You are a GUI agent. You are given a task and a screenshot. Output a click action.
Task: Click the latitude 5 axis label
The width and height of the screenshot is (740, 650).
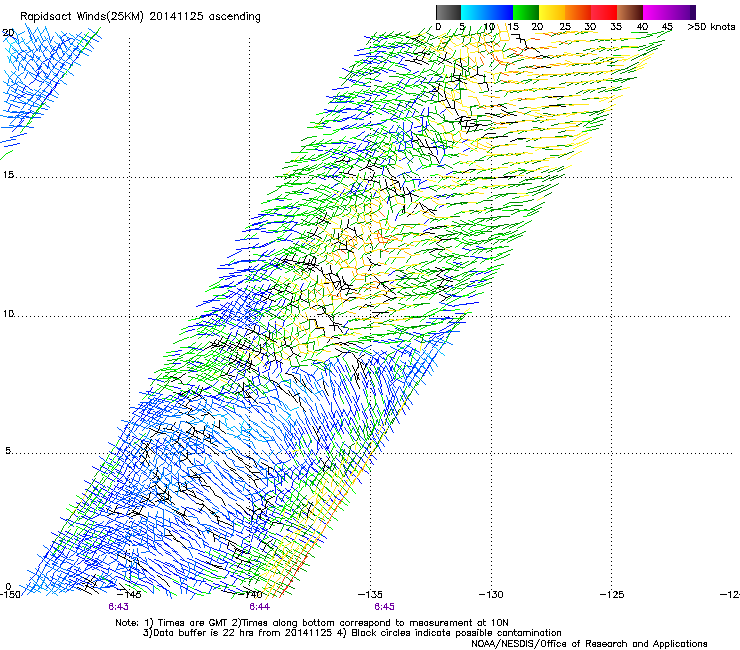tap(8, 451)
